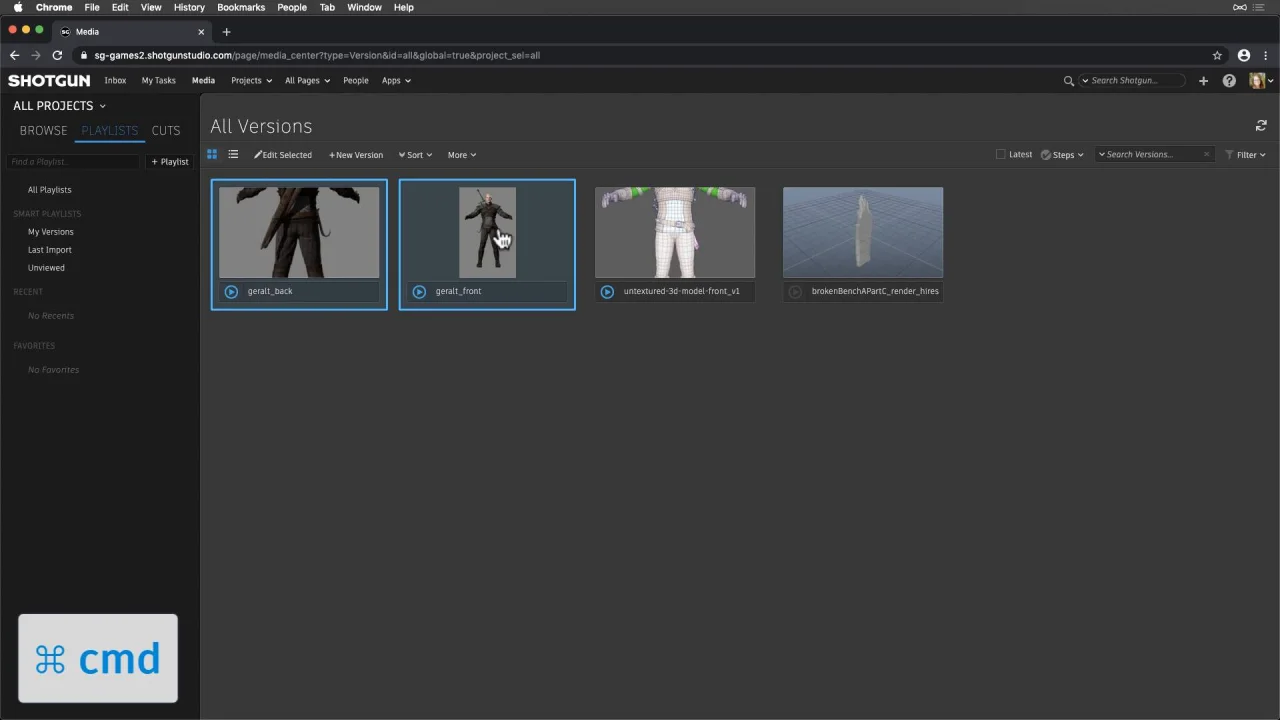The height and width of the screenshot is (720, 1280).
Task: Switch to list view mode
Action: (233, 154)
